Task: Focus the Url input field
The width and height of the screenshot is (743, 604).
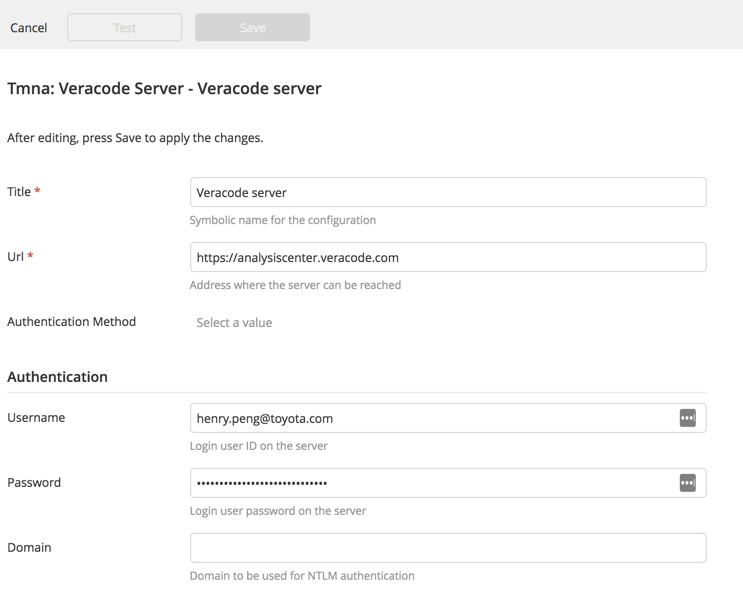Action: pyautogui.click(x=448, y=257)
